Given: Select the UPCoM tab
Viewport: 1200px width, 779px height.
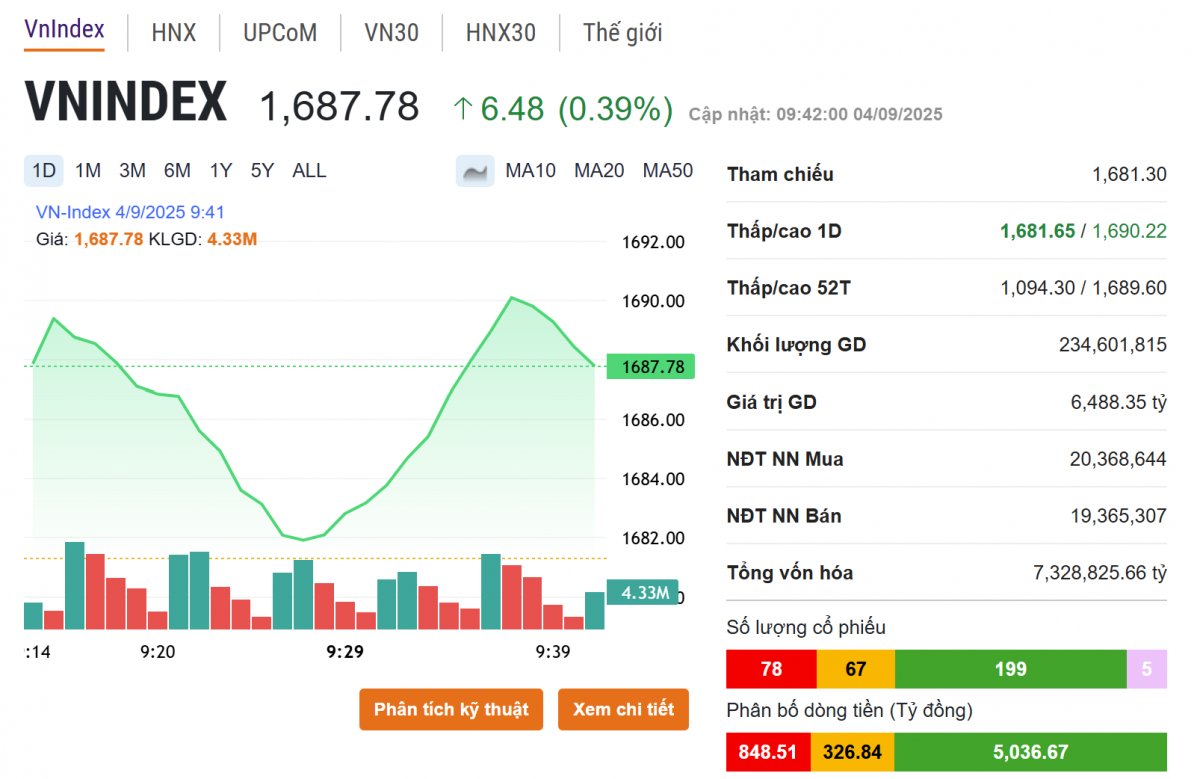Looking at the screenshot, I should point(280,33).
